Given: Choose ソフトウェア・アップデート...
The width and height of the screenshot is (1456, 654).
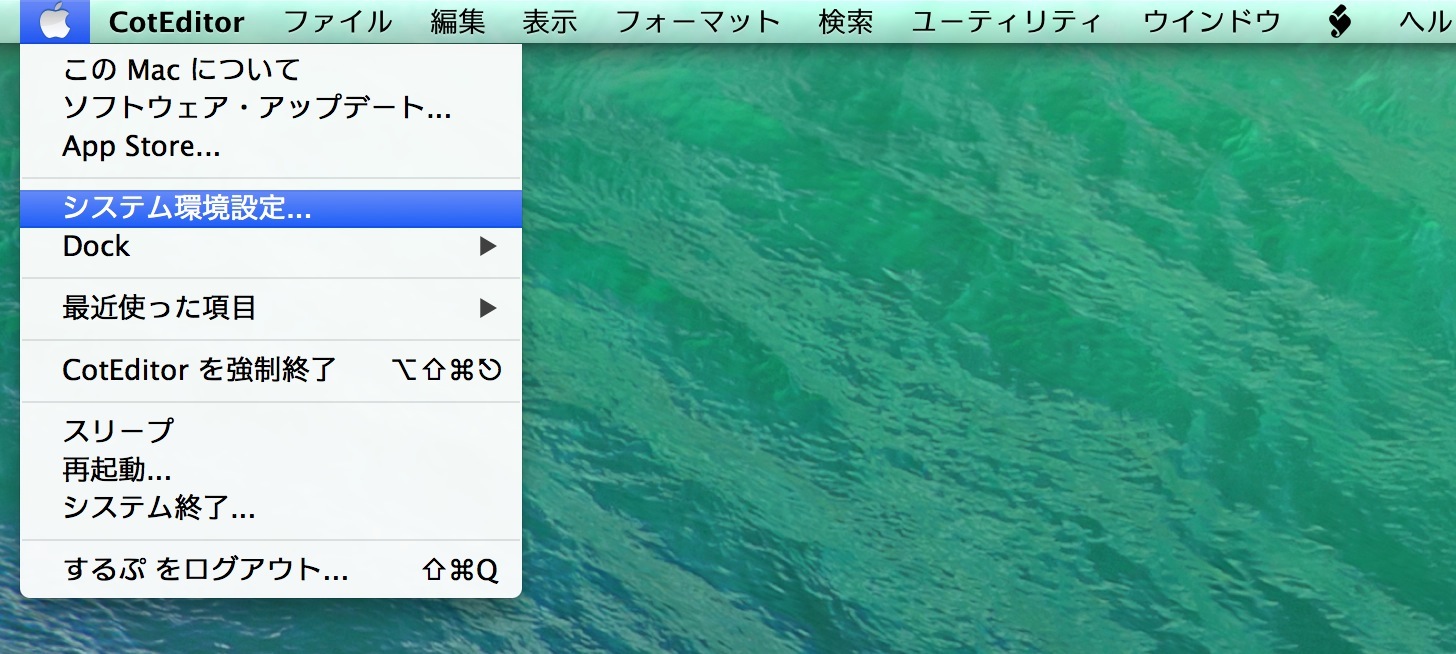Looking at the screenshot, I should click(x=271, y=108).
